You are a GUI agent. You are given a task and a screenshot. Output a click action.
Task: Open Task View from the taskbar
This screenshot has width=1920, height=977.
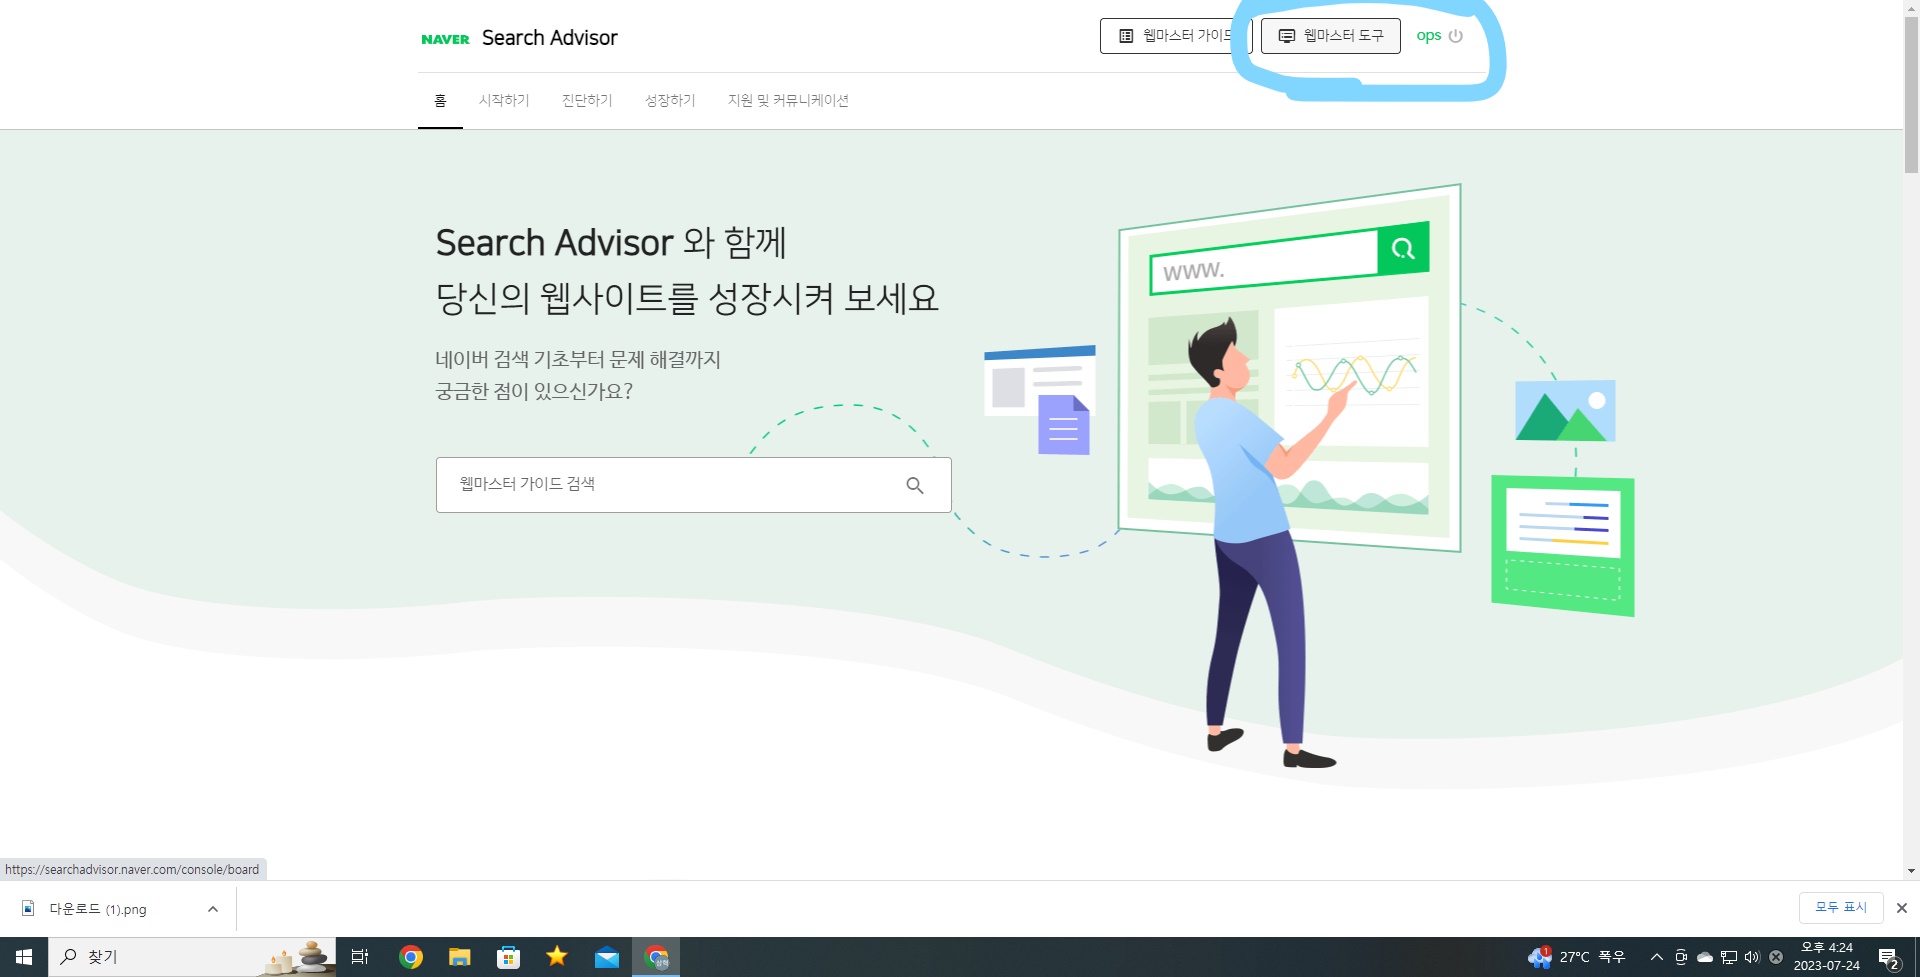[360, 957]
